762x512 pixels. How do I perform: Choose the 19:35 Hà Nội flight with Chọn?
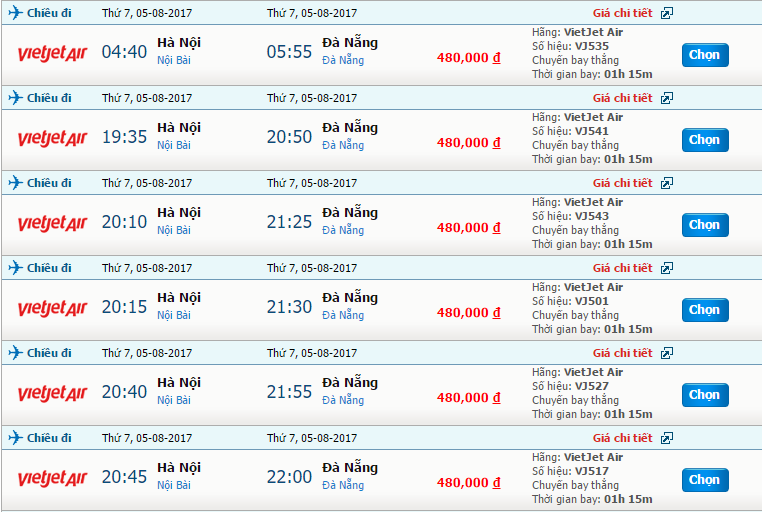coord(704,140)
